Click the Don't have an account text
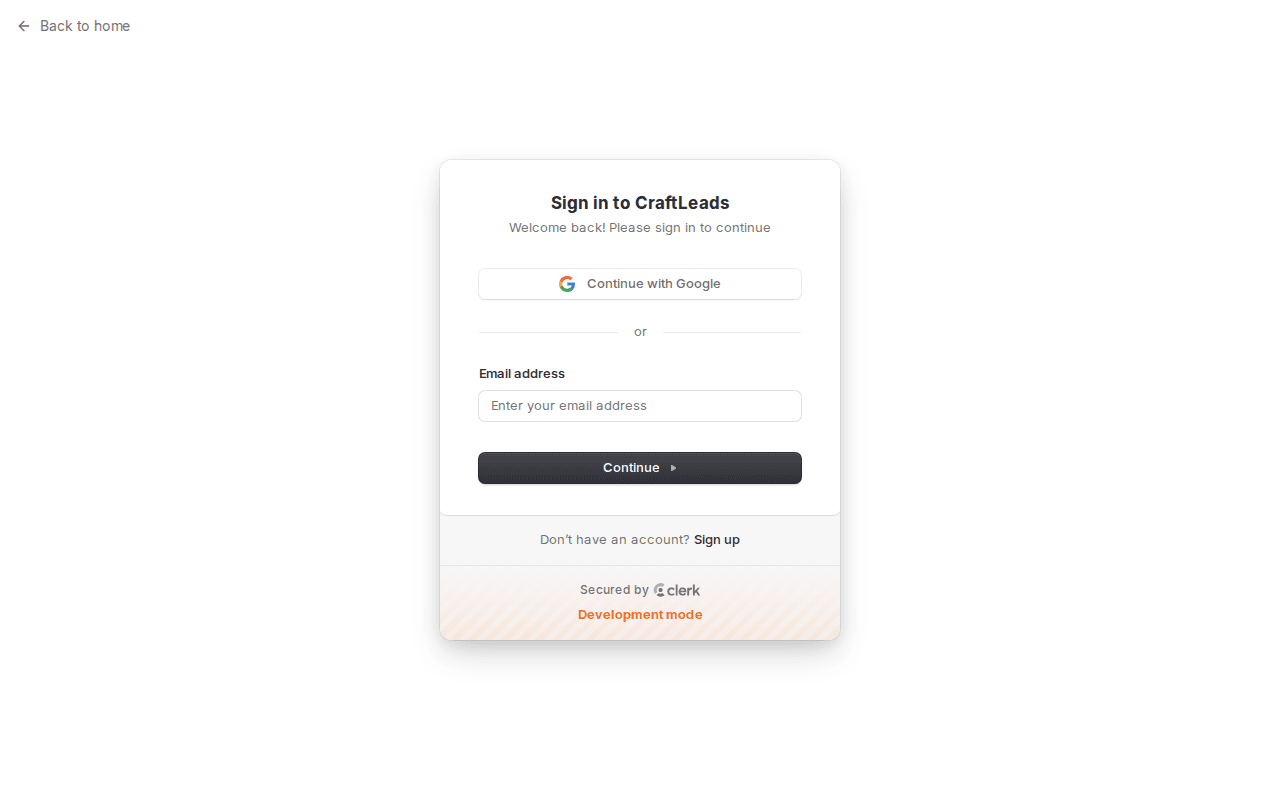Viewport: 1280px width, 800px height. (x=613, y=539)
